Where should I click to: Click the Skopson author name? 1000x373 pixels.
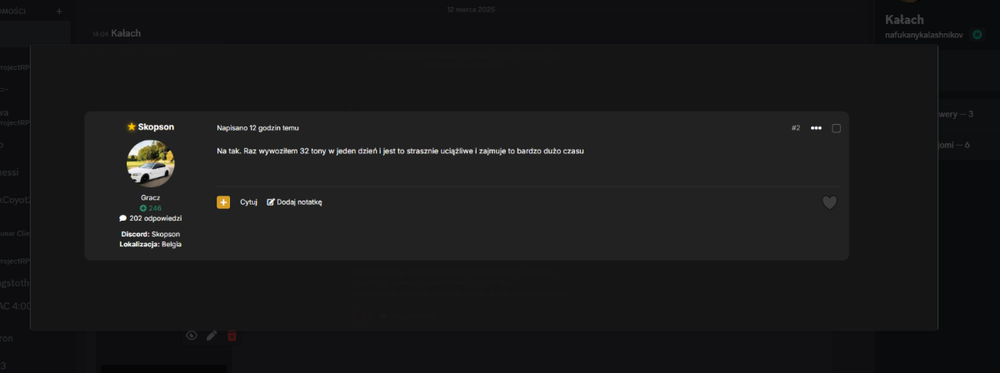(x=156, y=127)
